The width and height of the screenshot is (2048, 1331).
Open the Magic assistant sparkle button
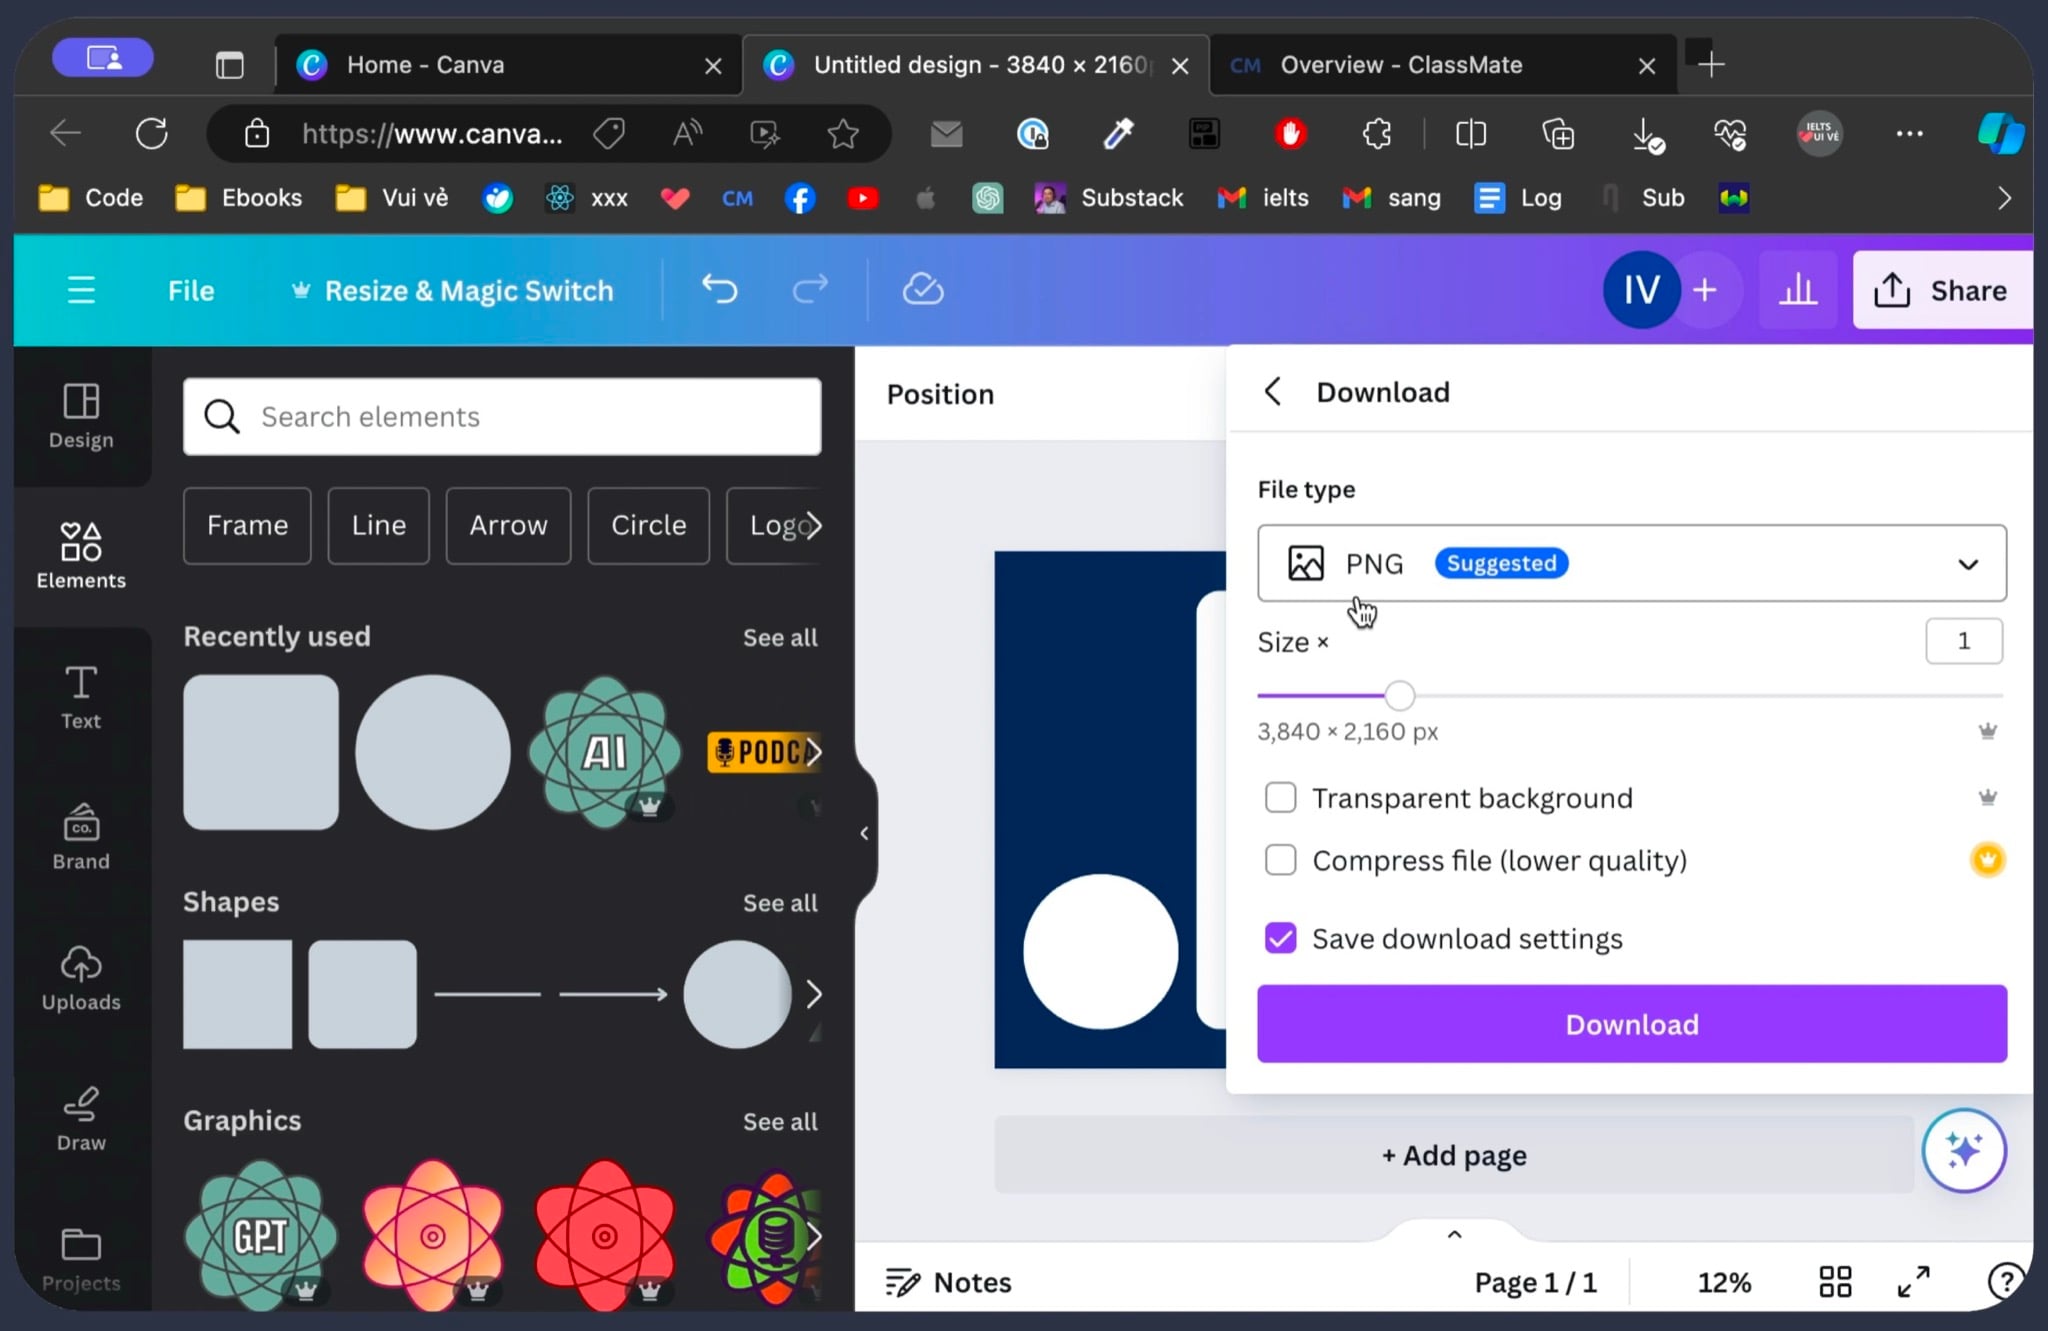[x=1964, y=1150]
